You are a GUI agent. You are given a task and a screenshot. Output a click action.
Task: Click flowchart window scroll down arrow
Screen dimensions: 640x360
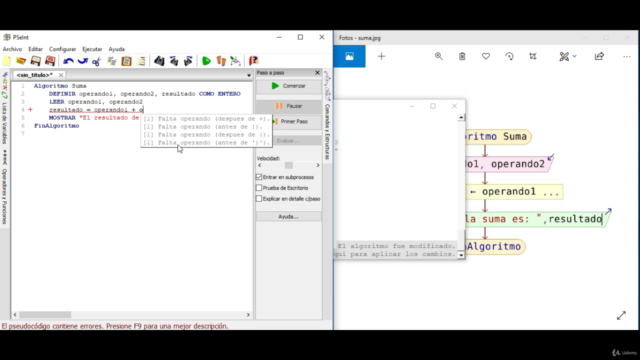(461, 255)
